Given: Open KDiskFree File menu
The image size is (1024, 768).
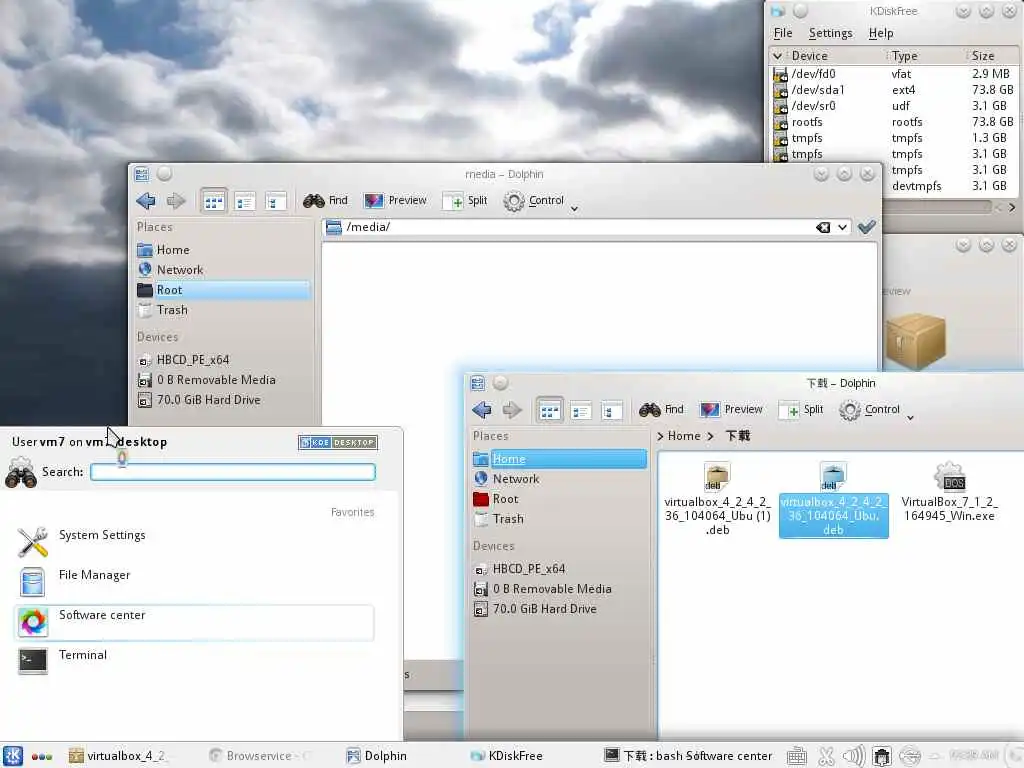Looking at the screenshot, I should point(783,33).
